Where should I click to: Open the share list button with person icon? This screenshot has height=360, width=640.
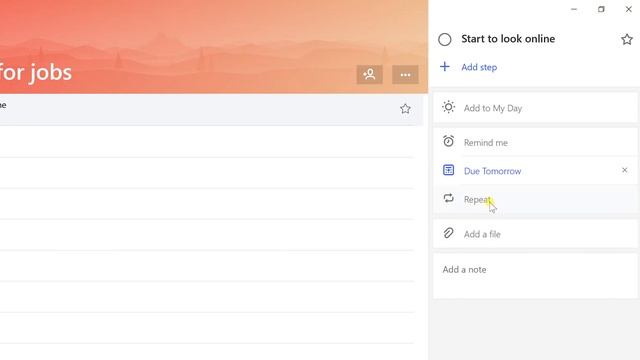(369, 75)
